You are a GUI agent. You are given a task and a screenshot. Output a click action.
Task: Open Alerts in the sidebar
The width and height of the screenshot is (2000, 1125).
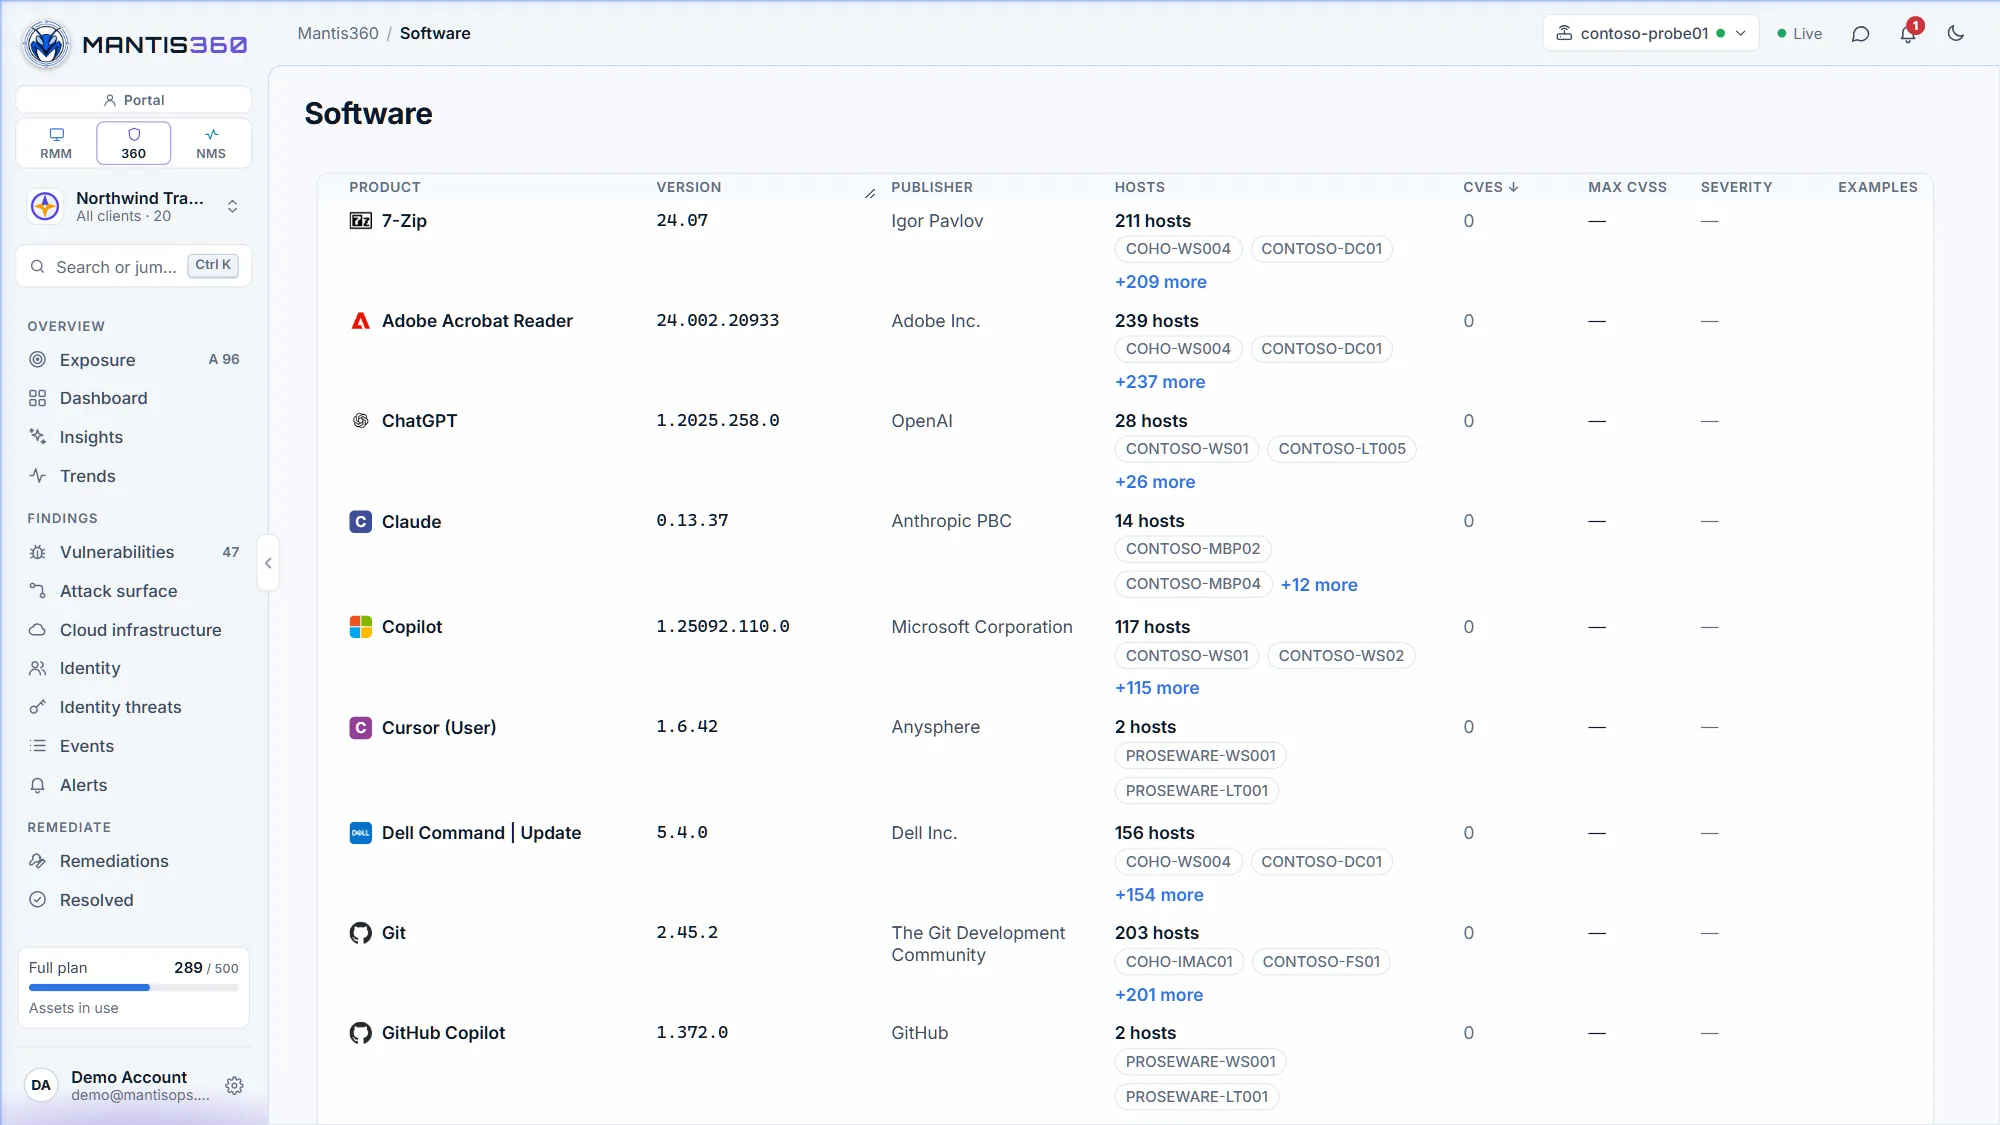point(134,785)
